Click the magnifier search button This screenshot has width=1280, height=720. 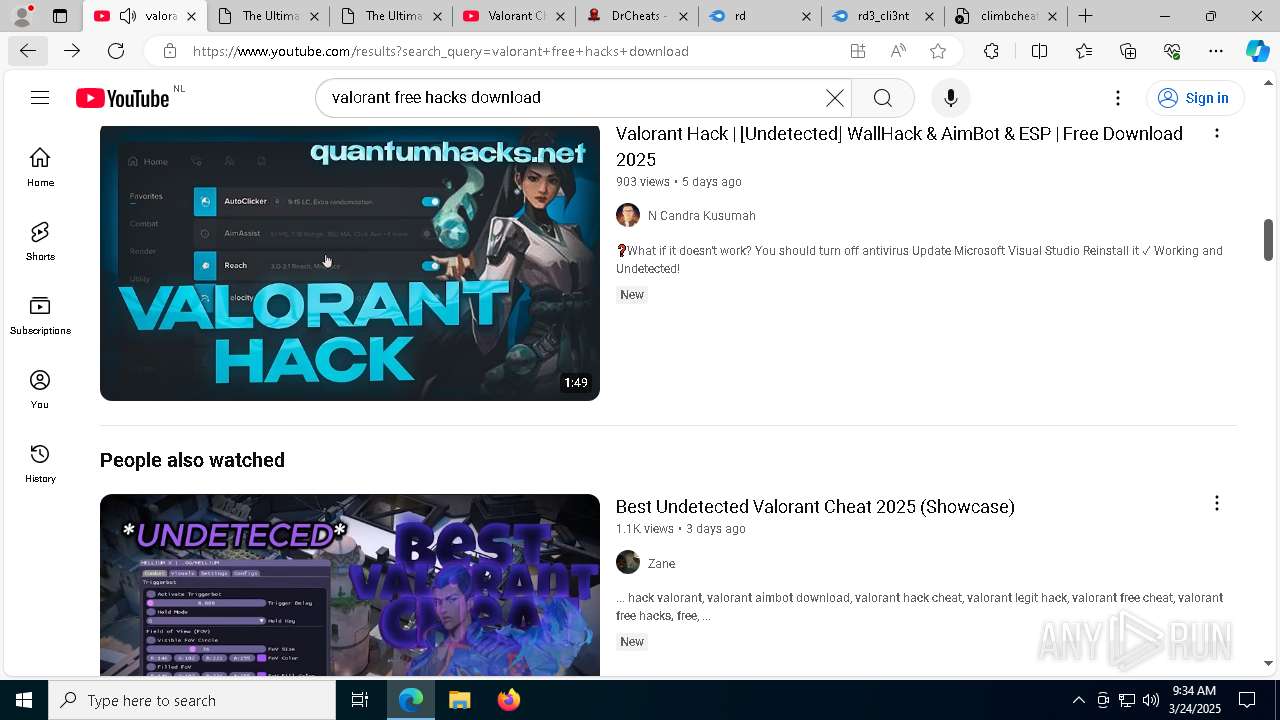(882, 97)
